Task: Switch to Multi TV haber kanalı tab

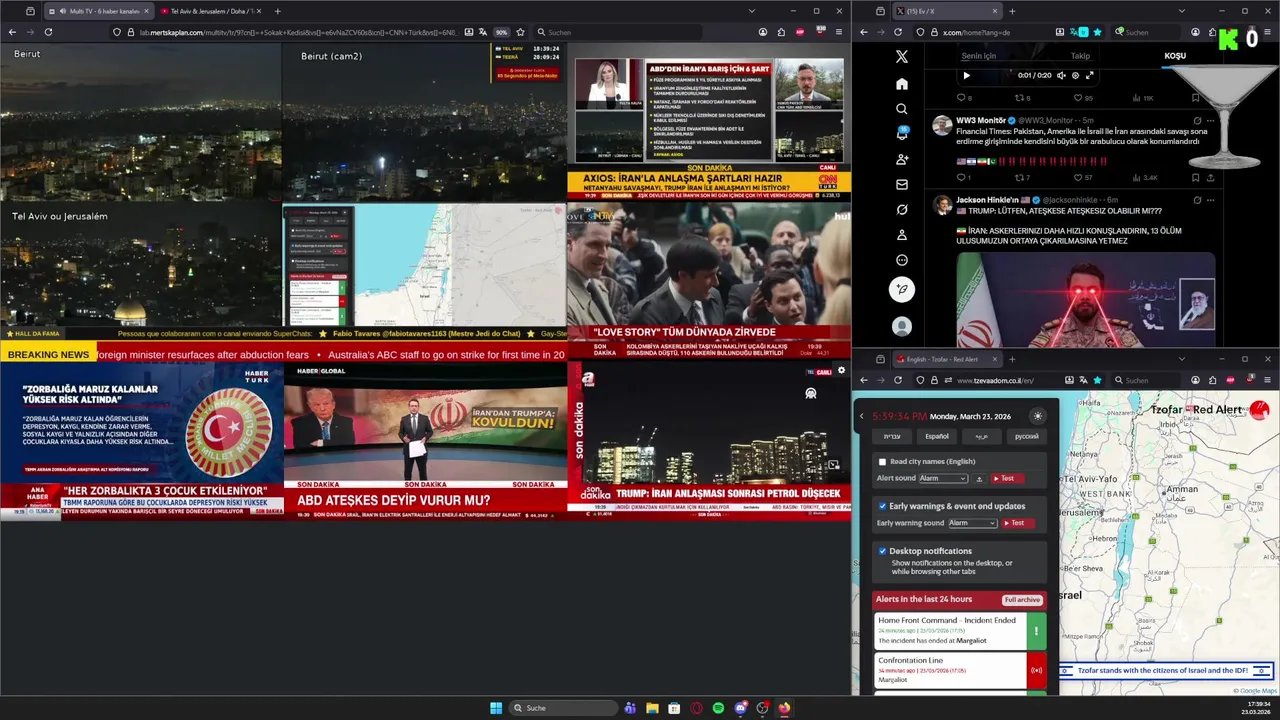Action: pyautogui.click(x=99, y=11)
